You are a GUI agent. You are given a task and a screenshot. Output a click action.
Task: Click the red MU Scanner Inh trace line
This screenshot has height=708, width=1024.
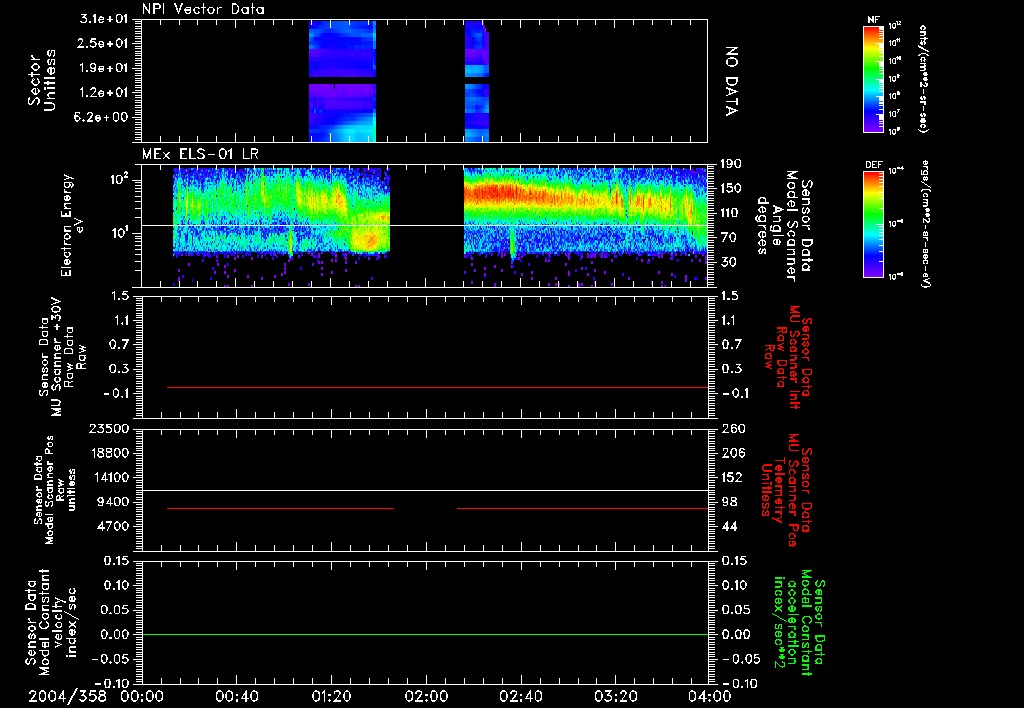[x=437, y=387]
